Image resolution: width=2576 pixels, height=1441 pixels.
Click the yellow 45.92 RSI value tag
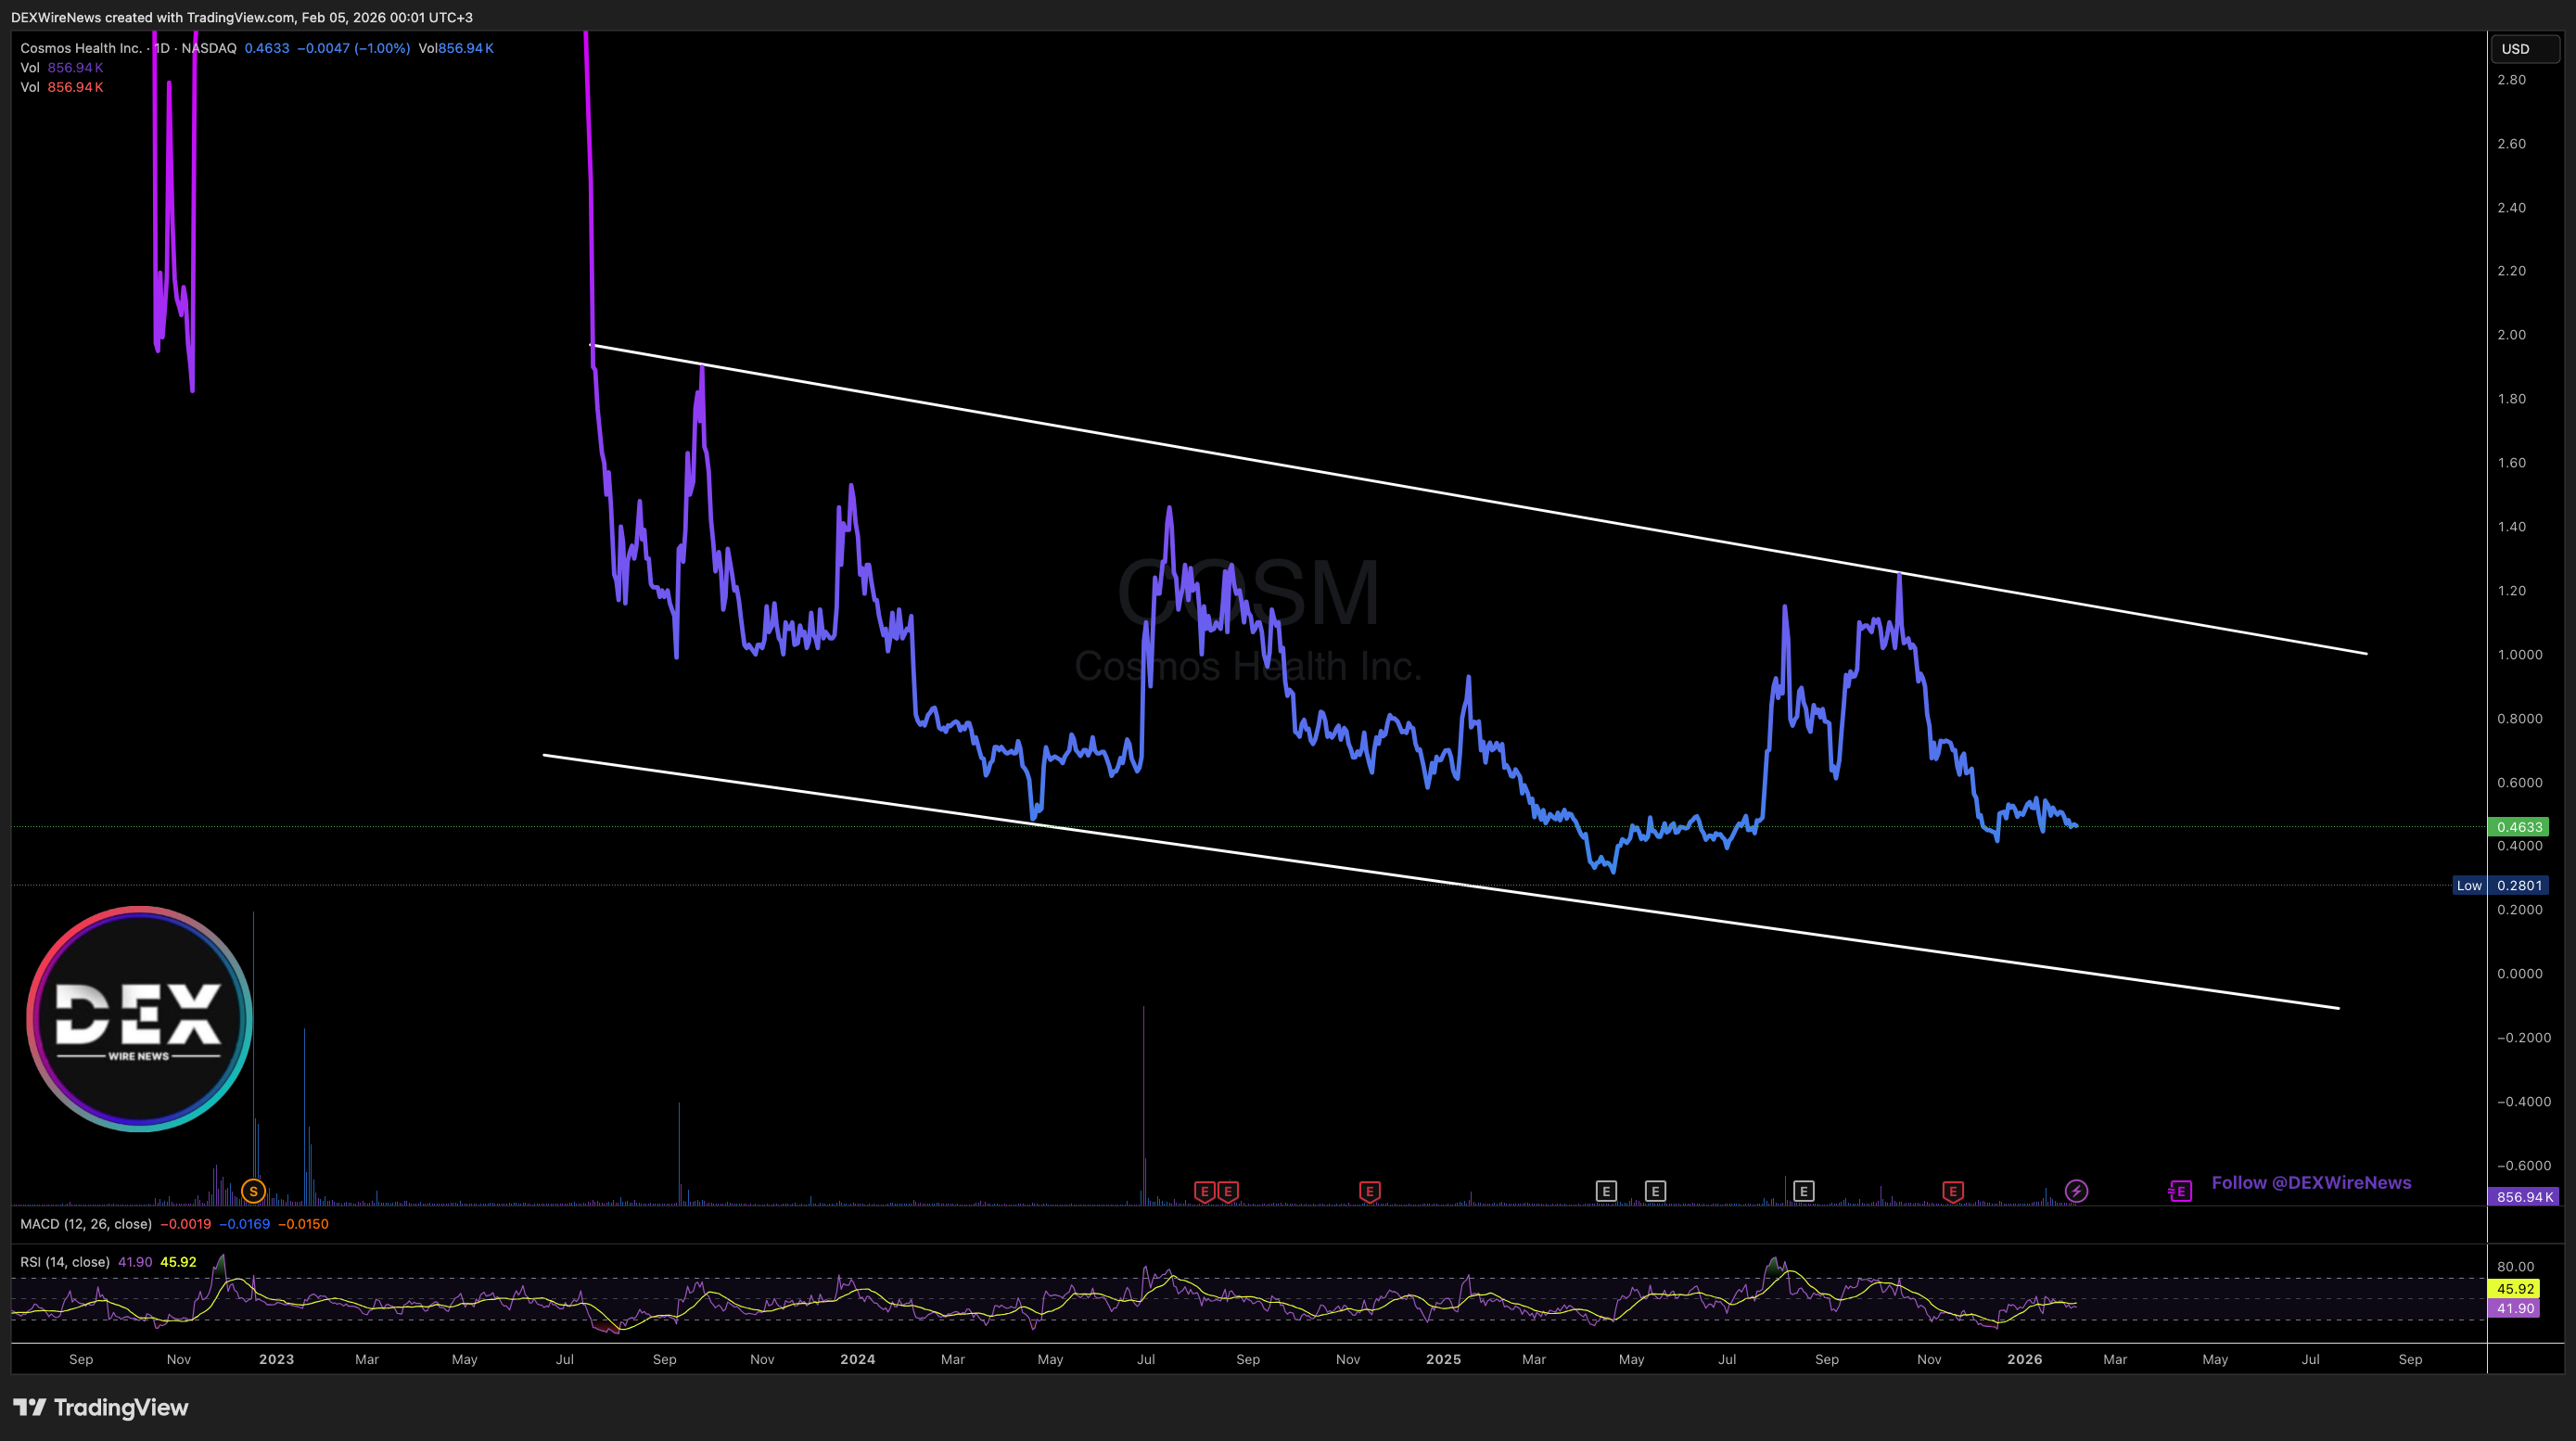(2514, 1289)
